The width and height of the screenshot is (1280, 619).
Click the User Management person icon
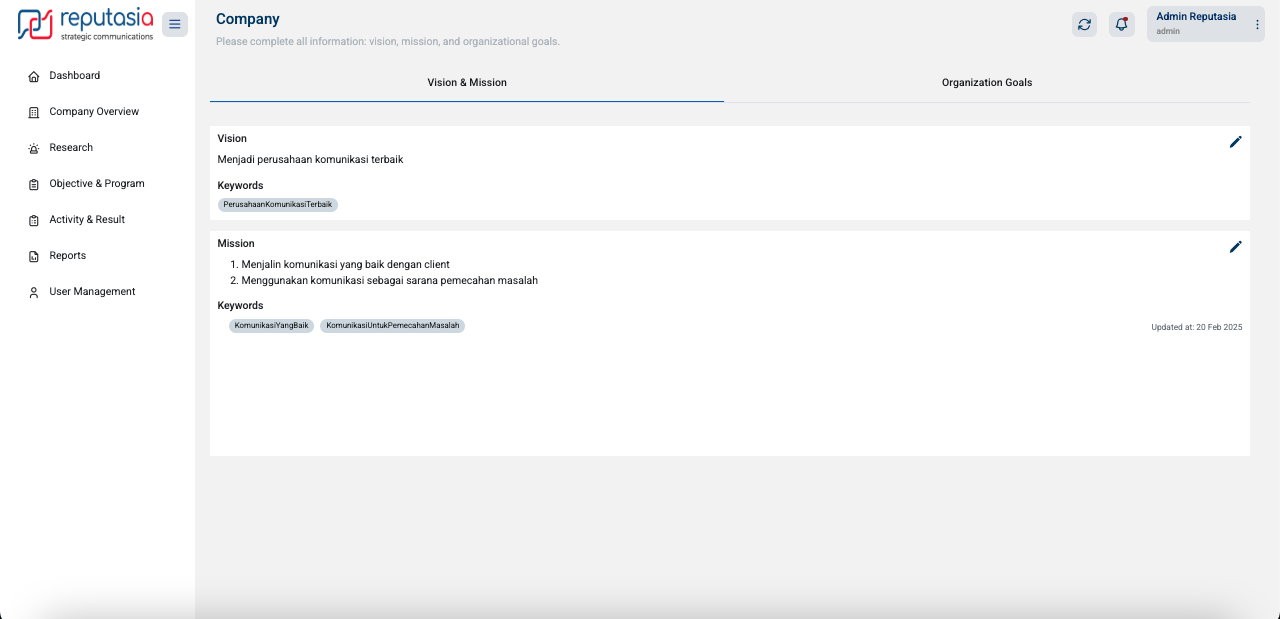[x=34, y=292]
